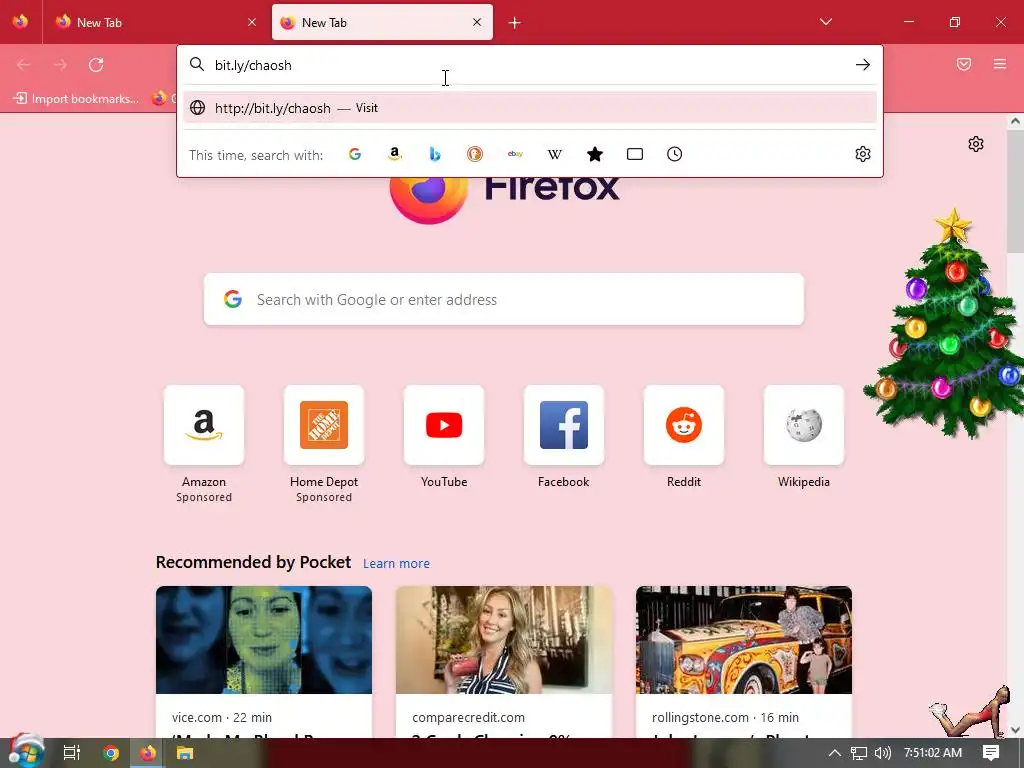Click the page scrollbar down arrow
Viewport: 1024px width, 768px height.
click(x=1015, y=730)
